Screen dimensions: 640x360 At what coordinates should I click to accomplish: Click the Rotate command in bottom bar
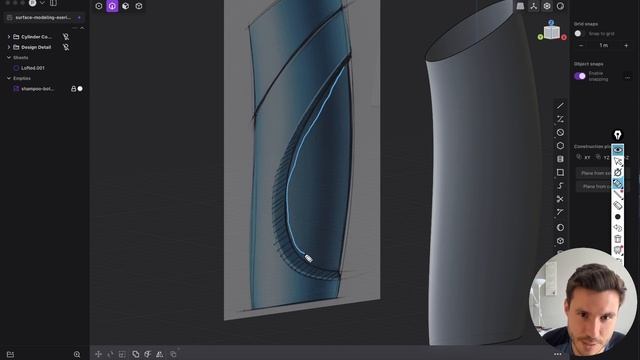click(x=110, y=354)
